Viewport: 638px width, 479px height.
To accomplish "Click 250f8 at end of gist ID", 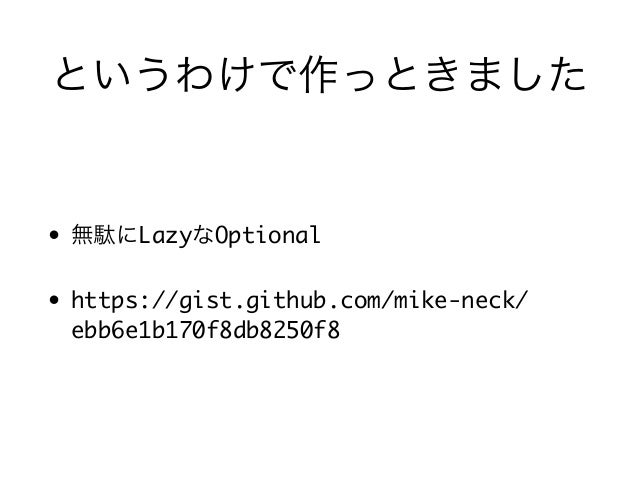I will [x=306, y=330].
